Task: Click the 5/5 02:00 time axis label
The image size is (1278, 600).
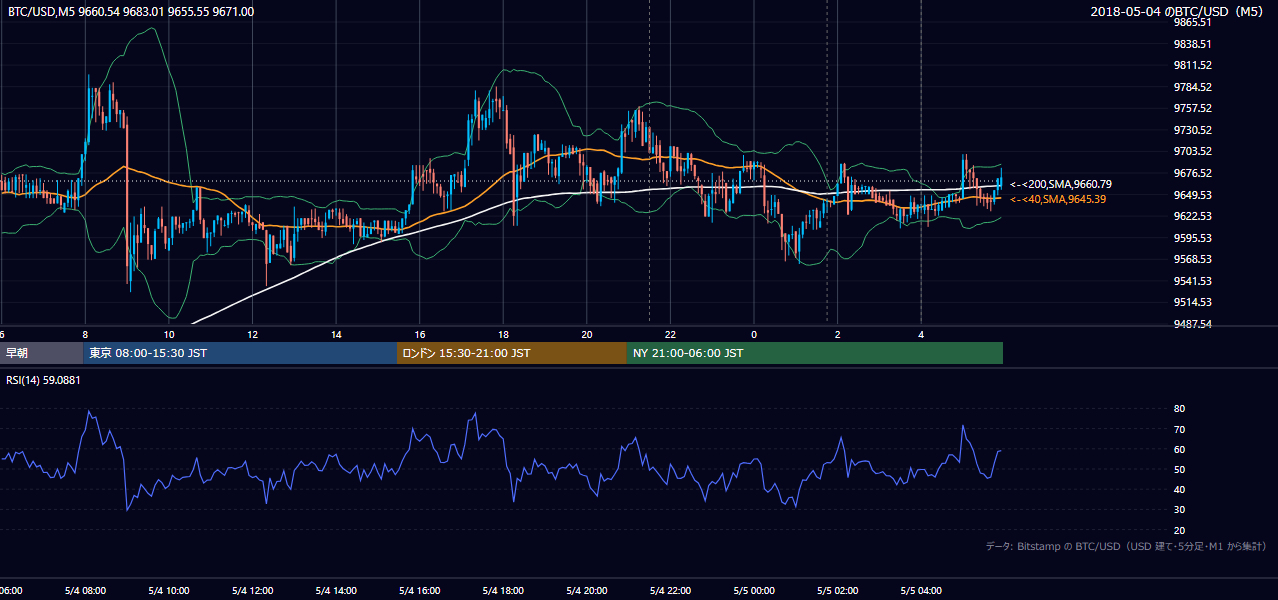Action: (x=837, y=591)
